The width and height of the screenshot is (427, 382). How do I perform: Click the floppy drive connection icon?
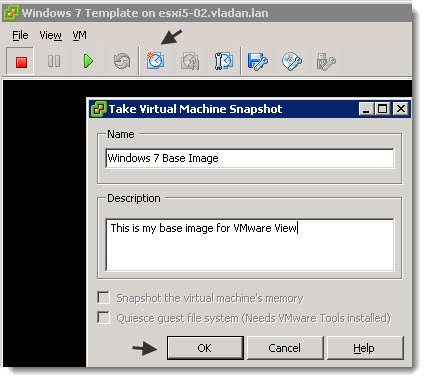tap(257, 61)
